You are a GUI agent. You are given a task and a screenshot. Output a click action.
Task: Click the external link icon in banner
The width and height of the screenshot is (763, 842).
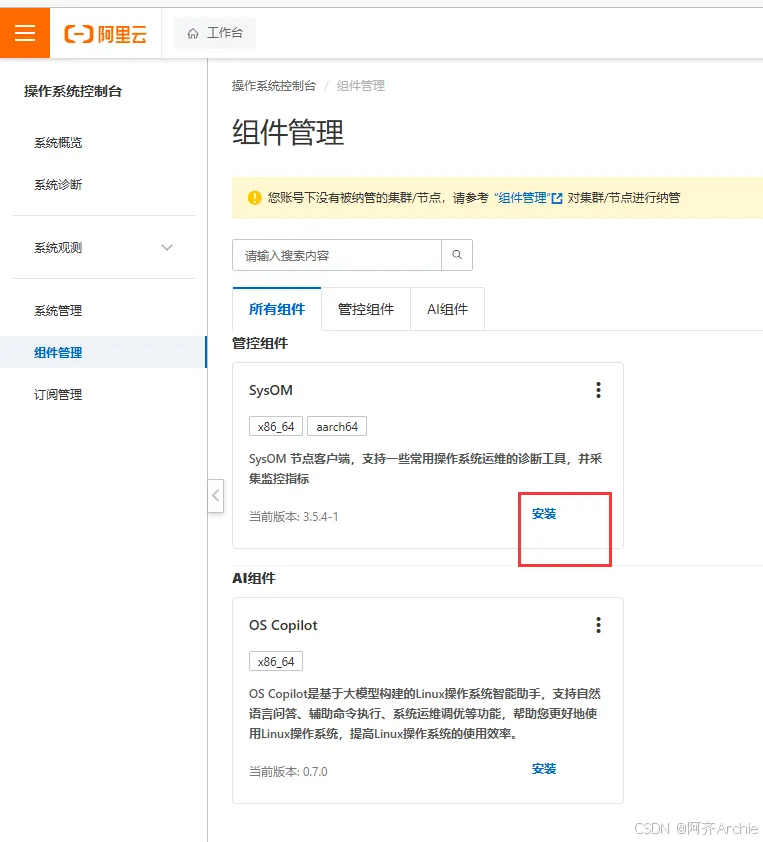(557, 198)
